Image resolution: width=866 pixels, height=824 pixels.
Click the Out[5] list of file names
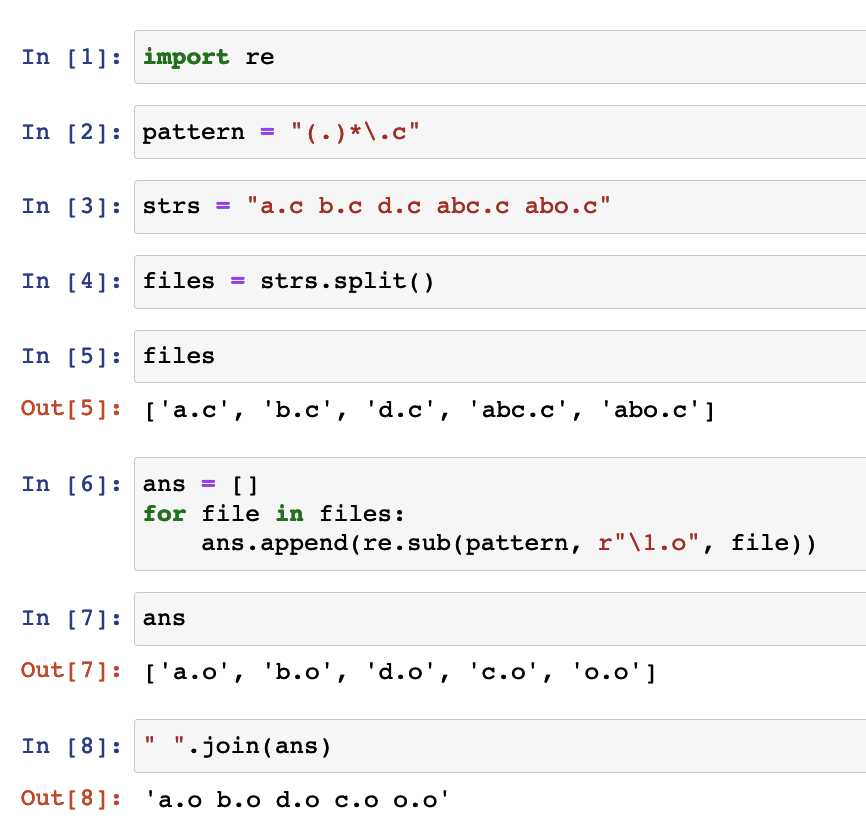430,410
